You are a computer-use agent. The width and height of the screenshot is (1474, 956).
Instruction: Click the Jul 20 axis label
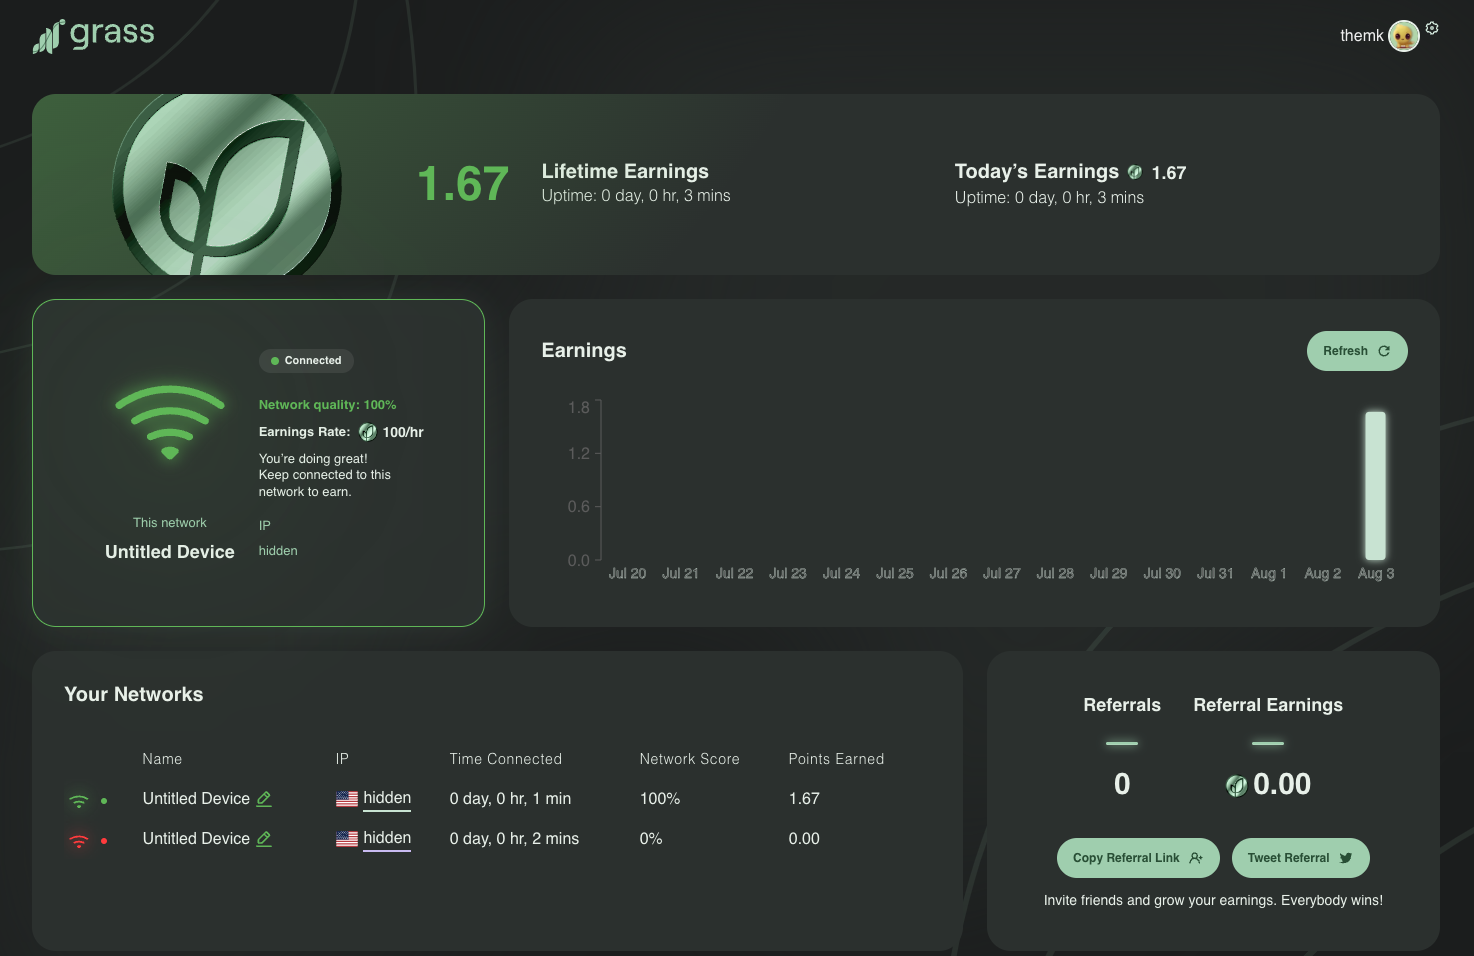tap(627, 574)
